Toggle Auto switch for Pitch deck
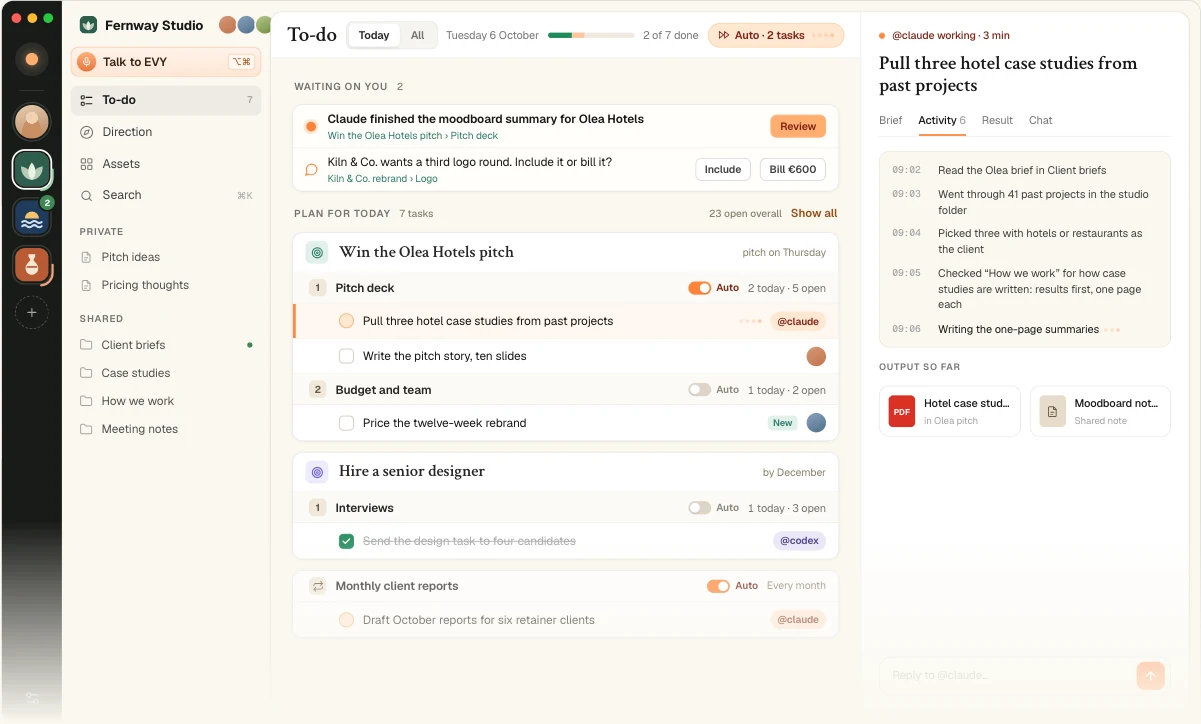 click(x=699, y=288)
